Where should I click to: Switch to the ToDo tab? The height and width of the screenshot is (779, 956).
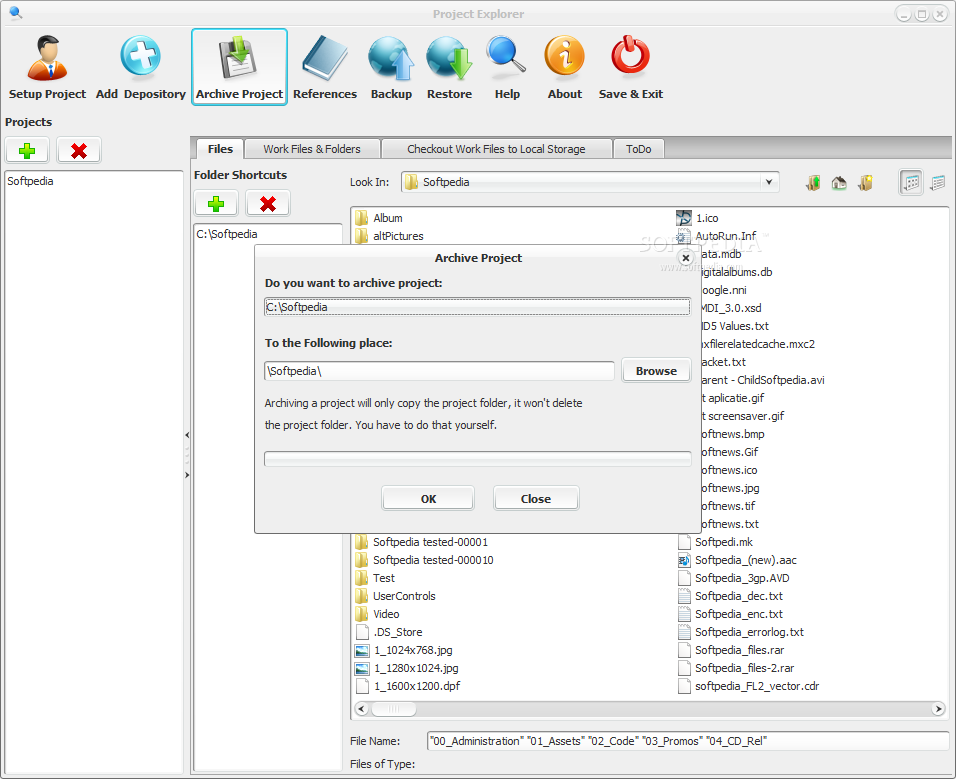638,149
